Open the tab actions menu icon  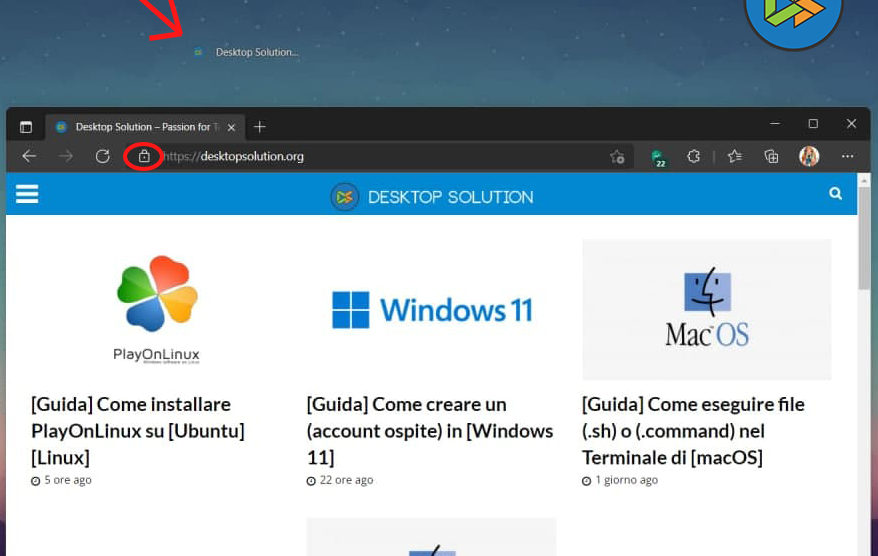tap(26, 127)
